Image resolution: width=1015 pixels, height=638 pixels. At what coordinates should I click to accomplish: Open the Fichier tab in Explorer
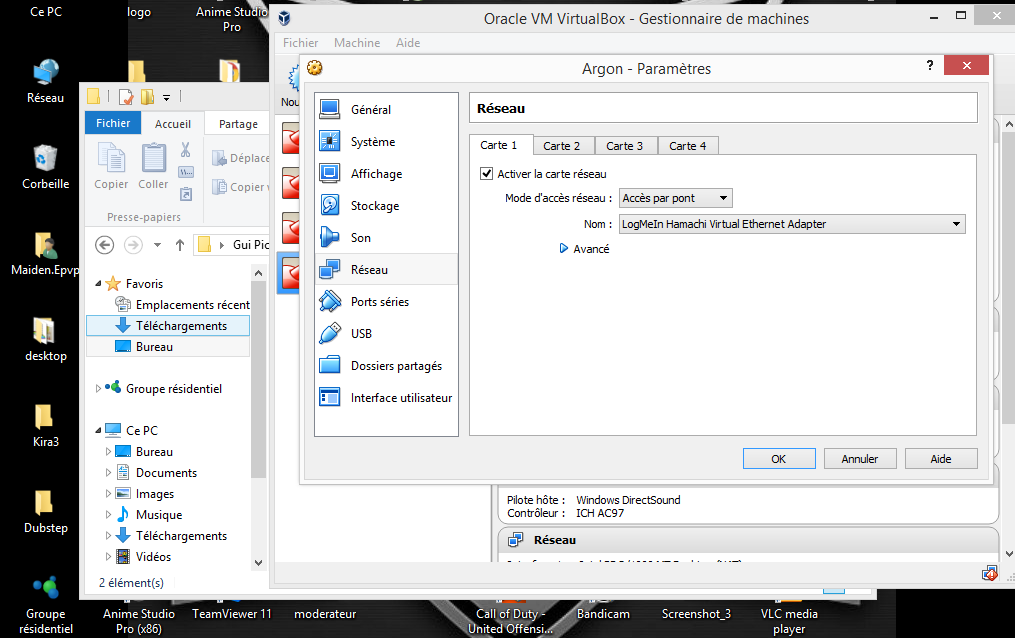[x=113, y=123]
